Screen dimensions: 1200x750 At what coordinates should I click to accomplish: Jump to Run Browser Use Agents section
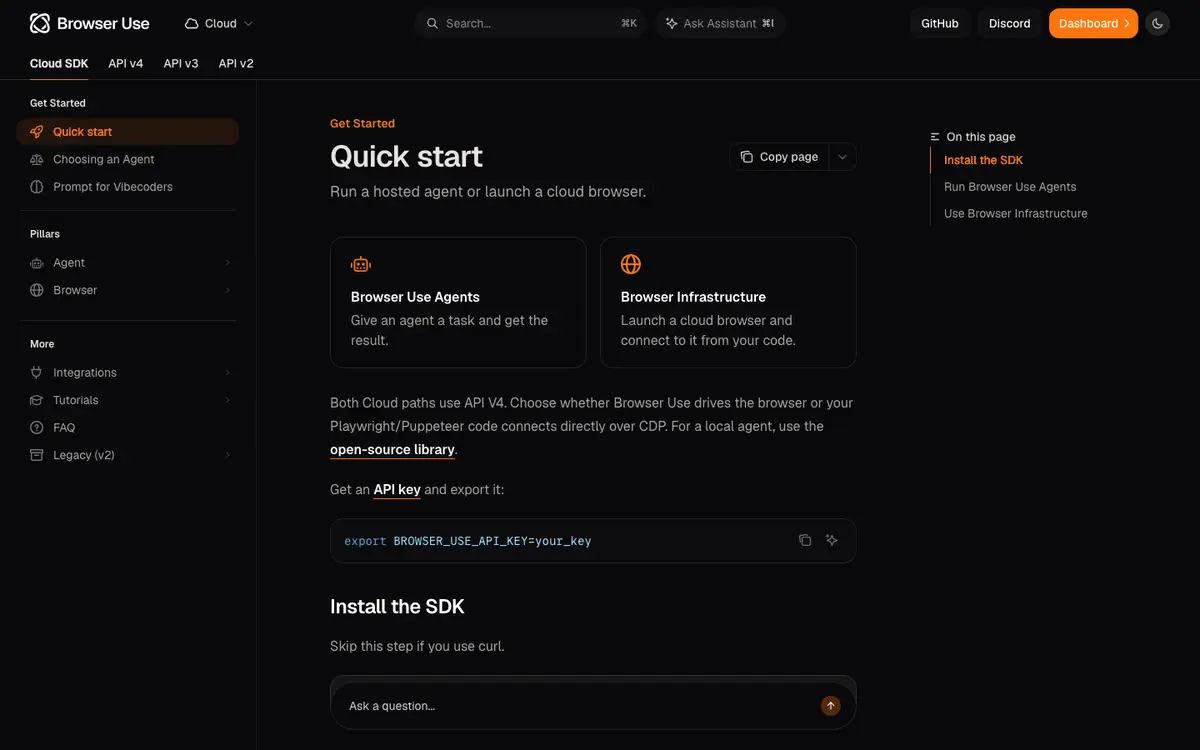click(1010, 187)
